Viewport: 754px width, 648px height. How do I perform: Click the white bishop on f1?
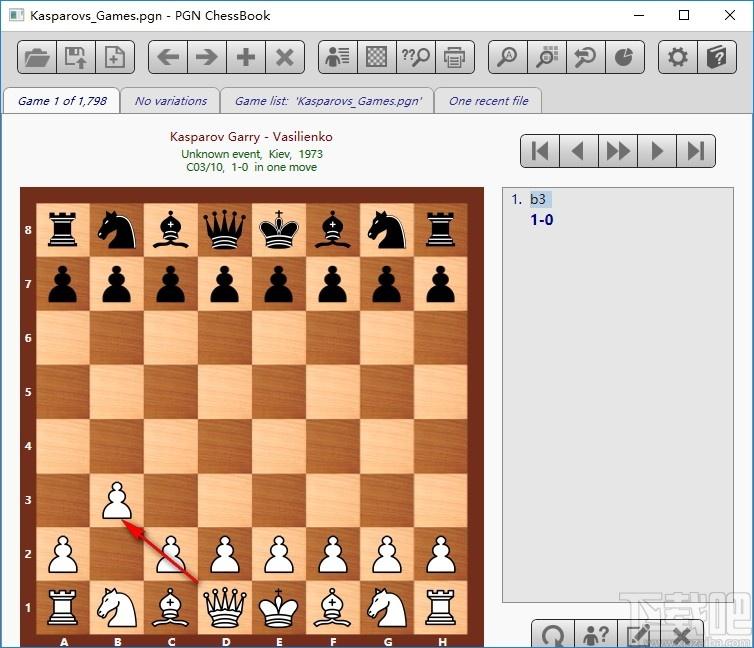pyautogui.click(x=332, y=608)
